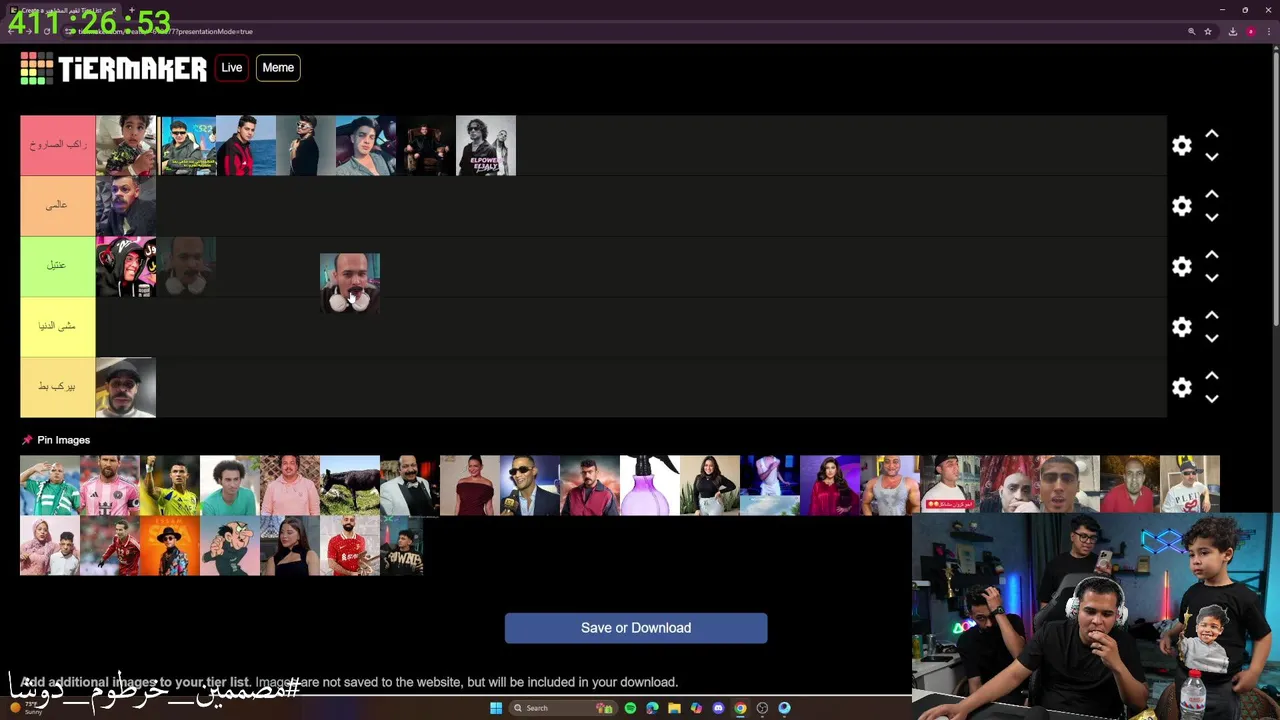Select the woman in dark red dress thumbnail

pos(470,486)
